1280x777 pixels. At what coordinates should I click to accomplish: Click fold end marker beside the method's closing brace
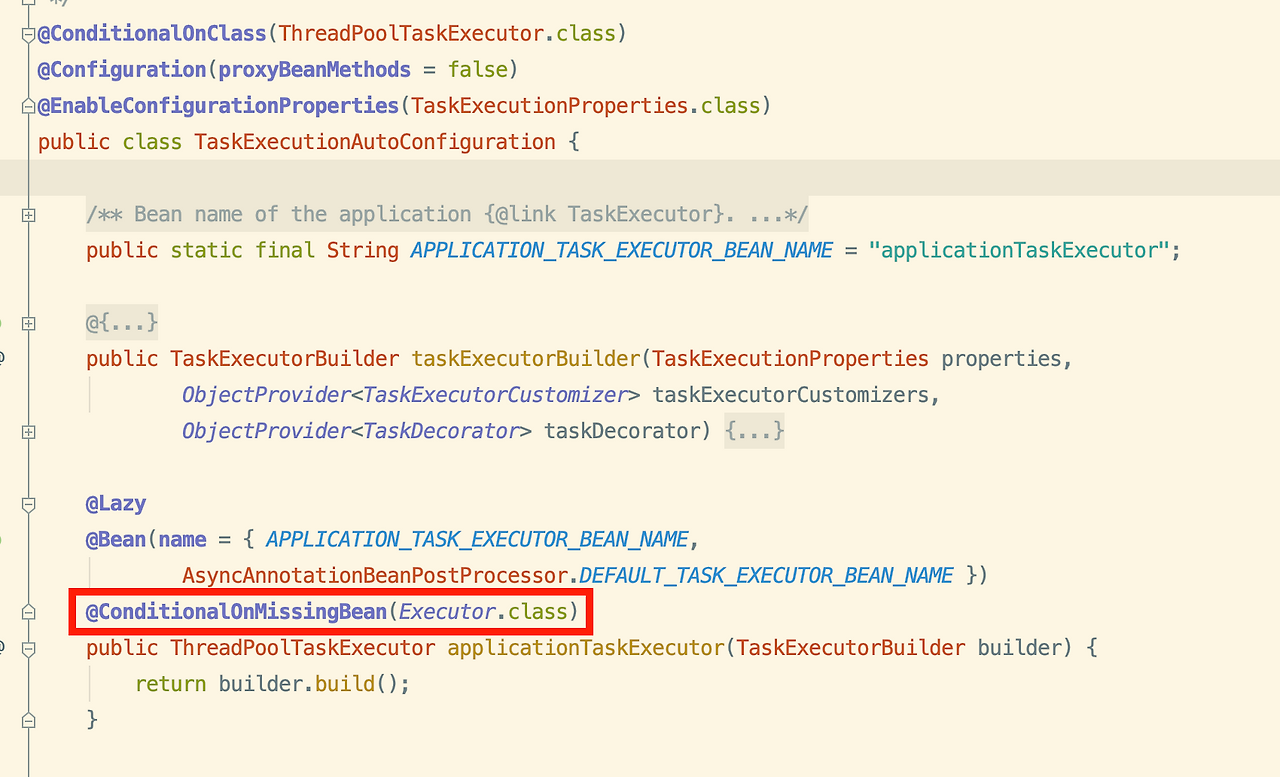click(x=28, y=720)
